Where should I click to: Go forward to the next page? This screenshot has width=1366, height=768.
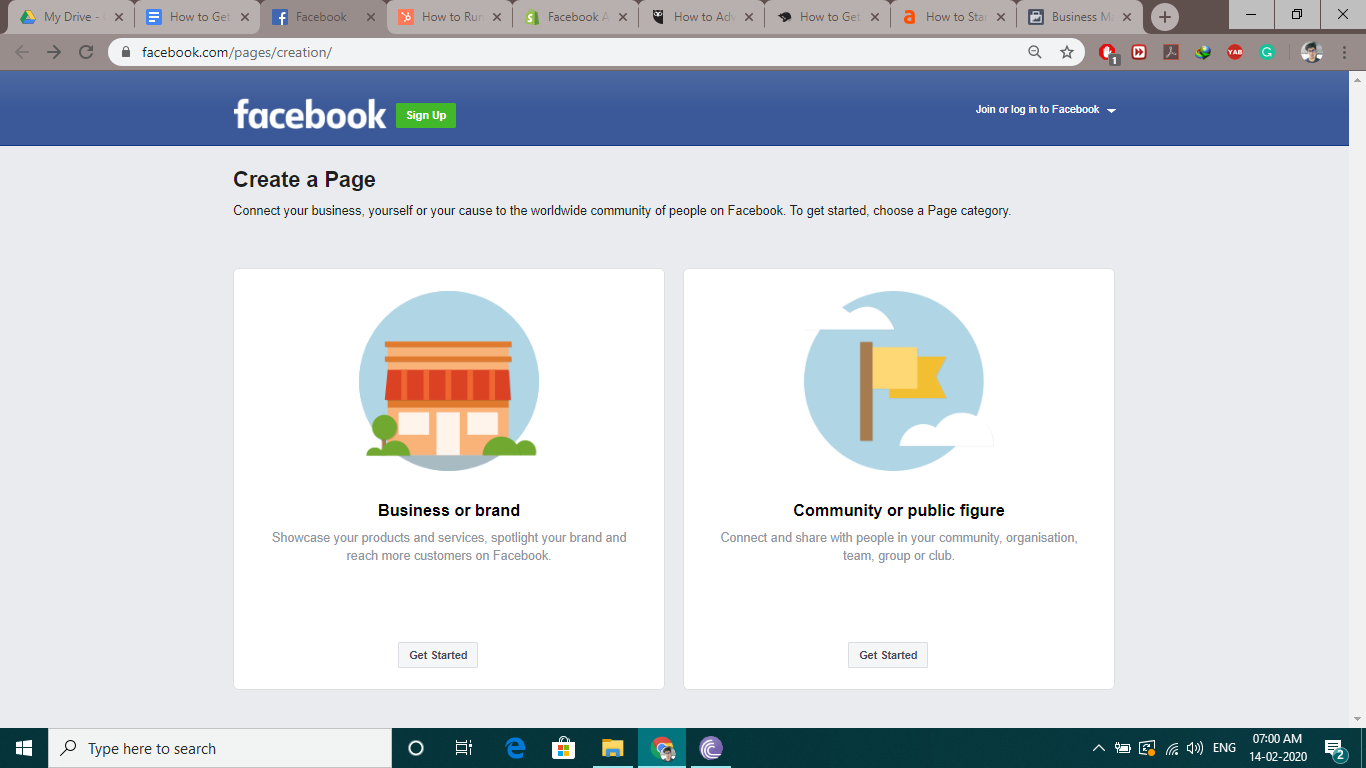tap(54, 52)
